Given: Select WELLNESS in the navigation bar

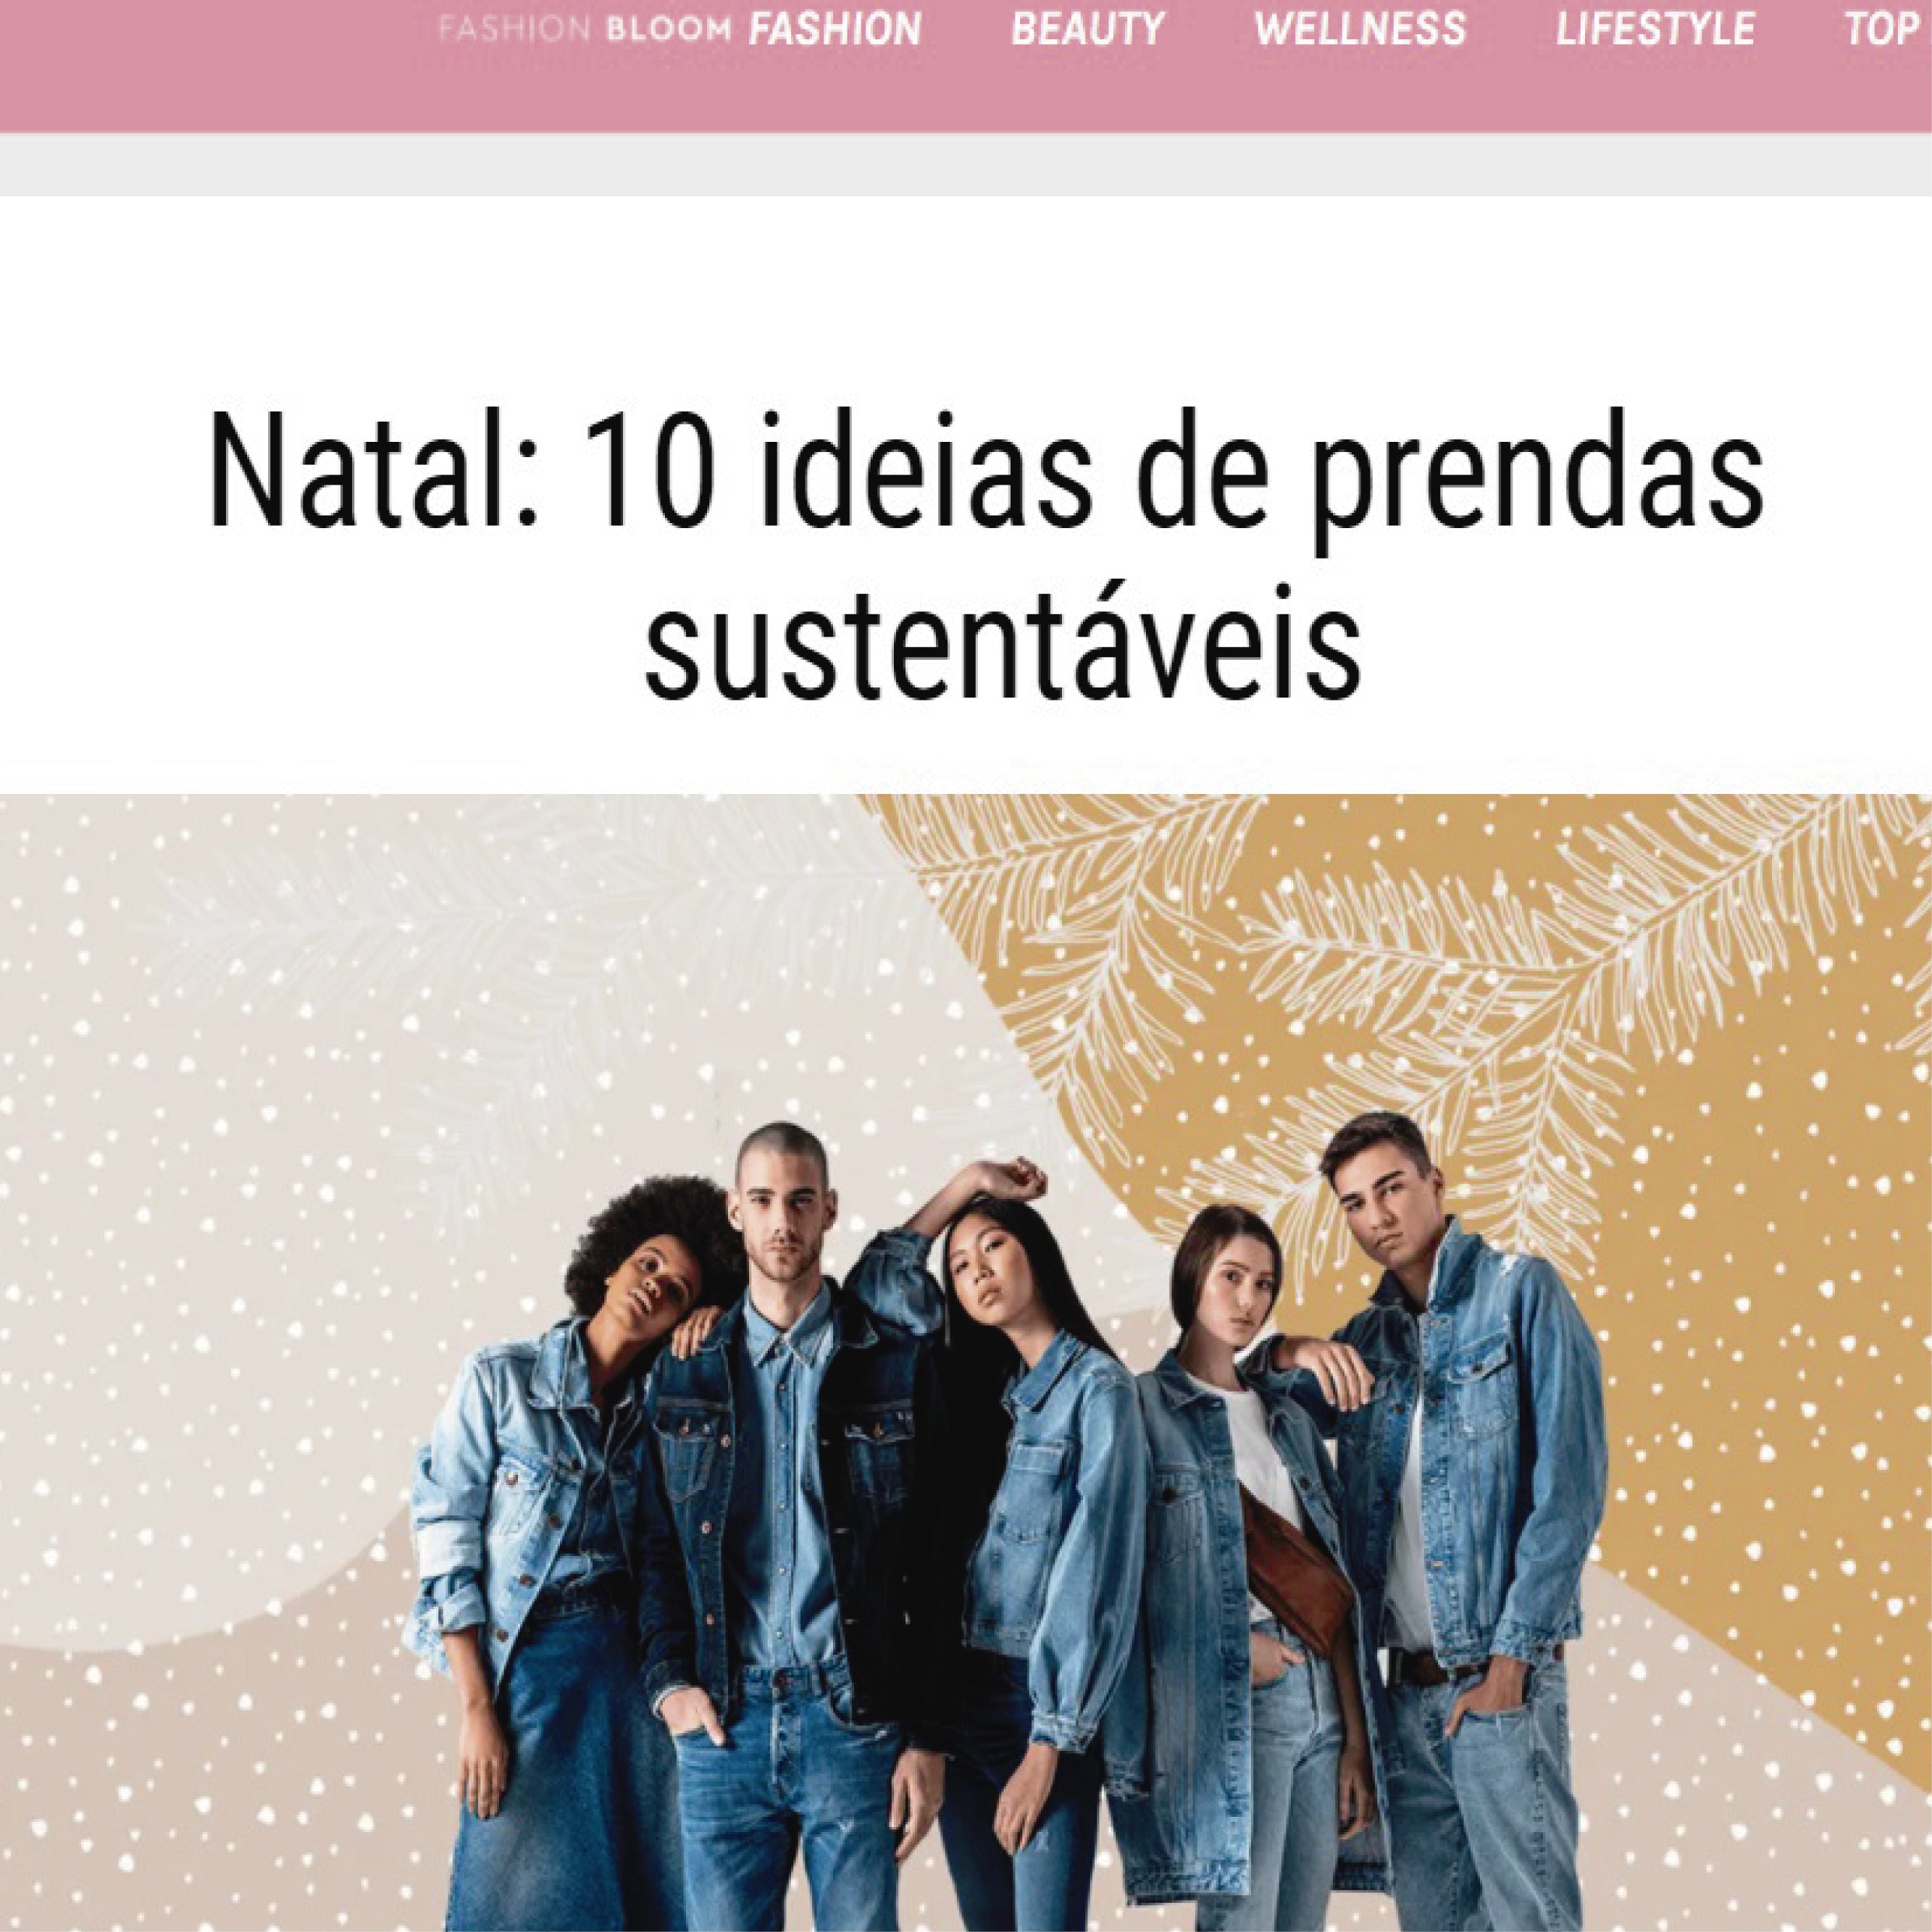Looking at the screenshot, I should point(1360,29).
